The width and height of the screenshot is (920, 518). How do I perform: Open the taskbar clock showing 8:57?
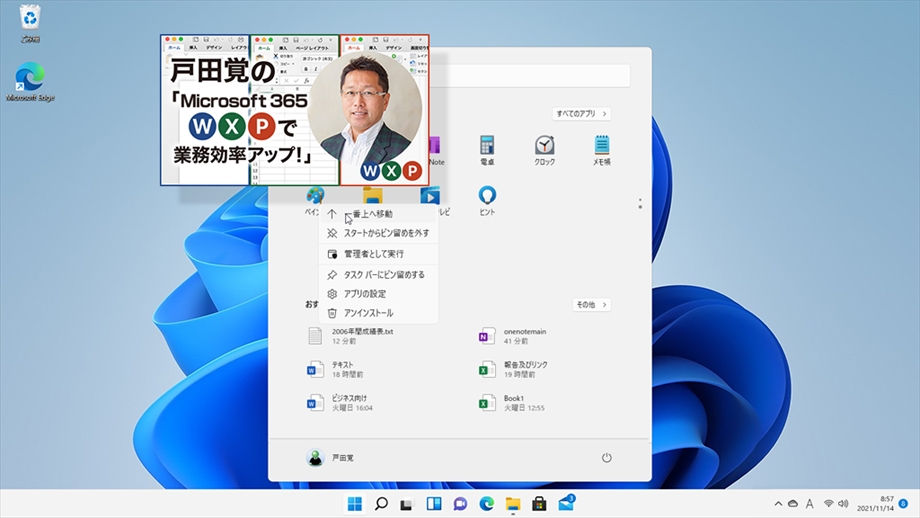coord(875,503)
